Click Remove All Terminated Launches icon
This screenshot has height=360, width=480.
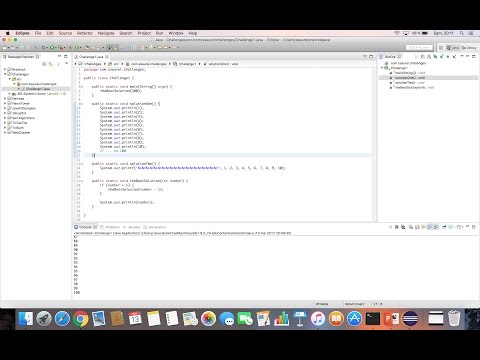click(403, 227)
